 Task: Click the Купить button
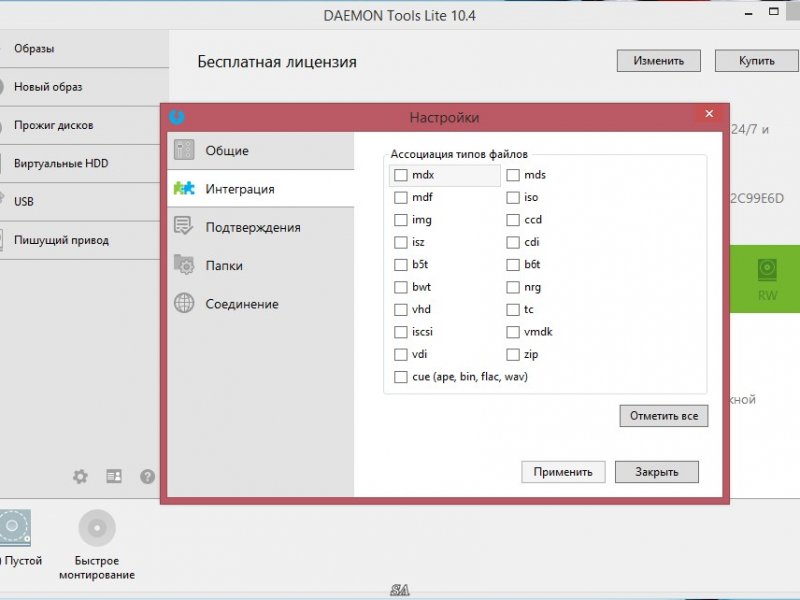click(x=757, y=61)
